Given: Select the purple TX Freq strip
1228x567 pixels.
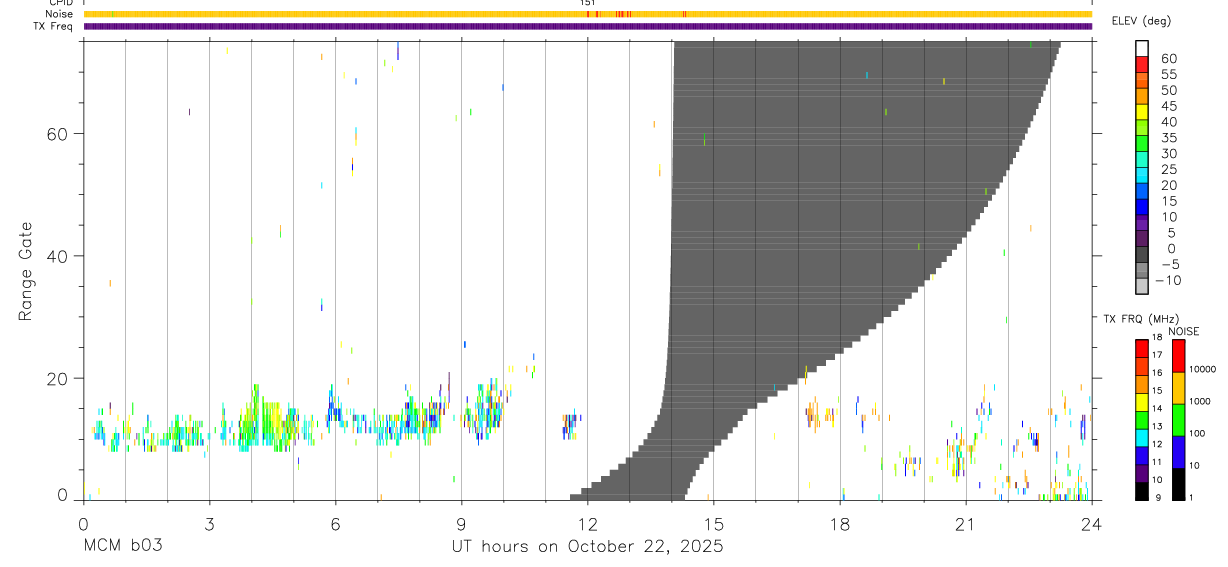Looking at the screenshot, I should pyautogui.click(x=587, y=26).
